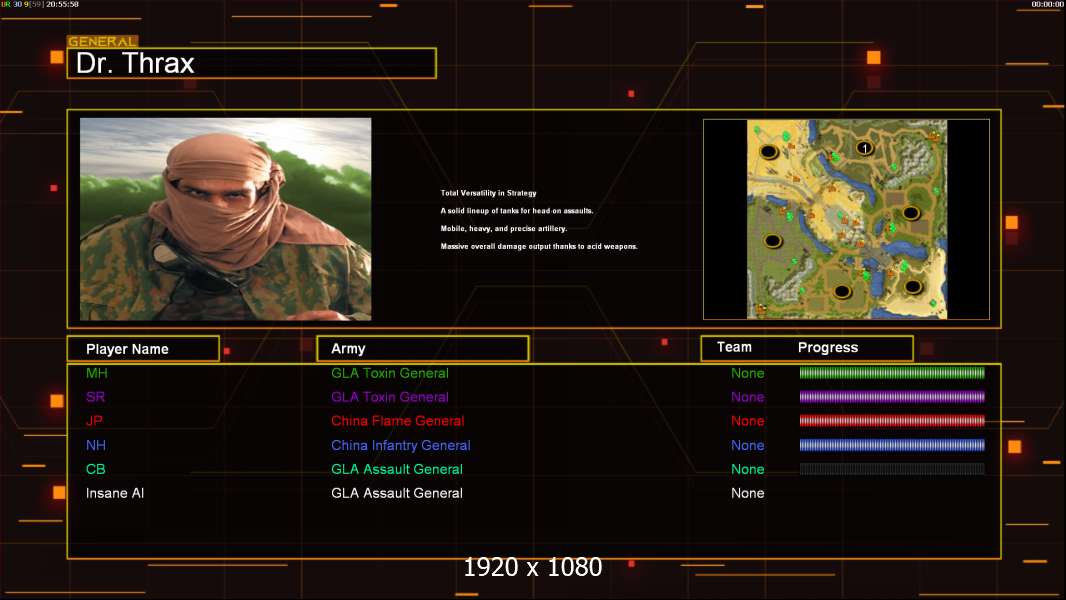Click the Dr. Thrax general name box

coord(252,63)
